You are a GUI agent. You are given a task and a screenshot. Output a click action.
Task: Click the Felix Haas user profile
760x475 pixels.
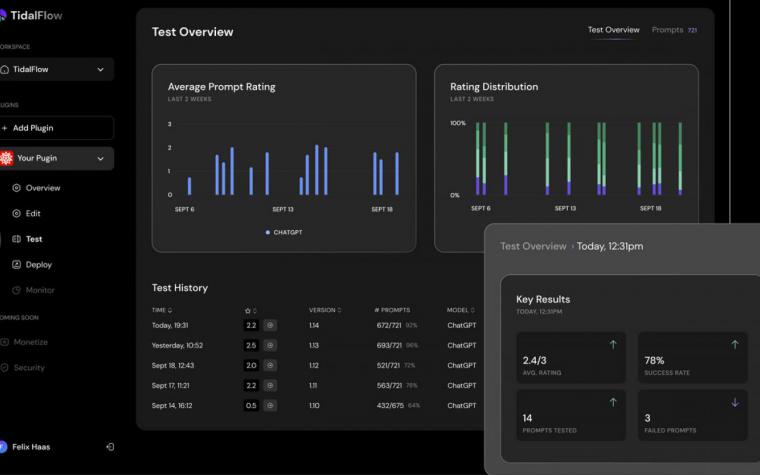coord(25,447)
